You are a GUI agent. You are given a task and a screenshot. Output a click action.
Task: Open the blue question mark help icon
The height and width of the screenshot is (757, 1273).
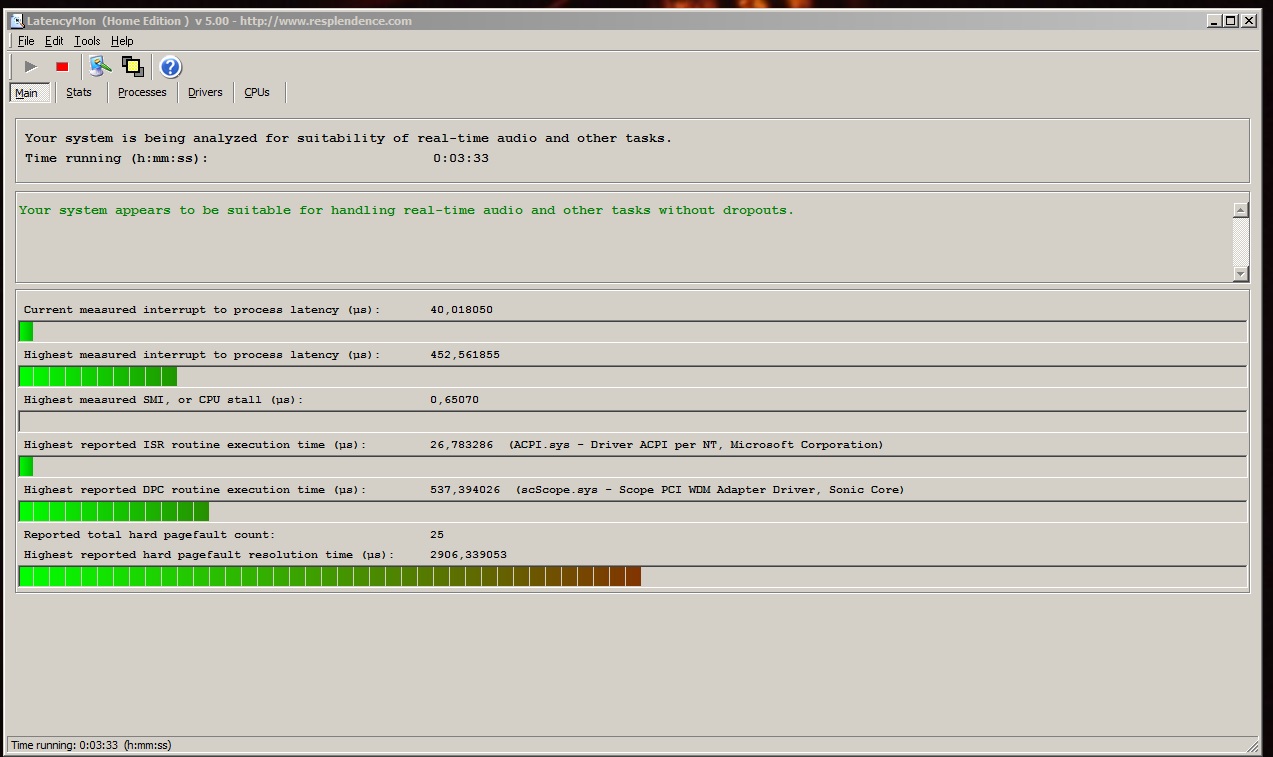[171, 67]
